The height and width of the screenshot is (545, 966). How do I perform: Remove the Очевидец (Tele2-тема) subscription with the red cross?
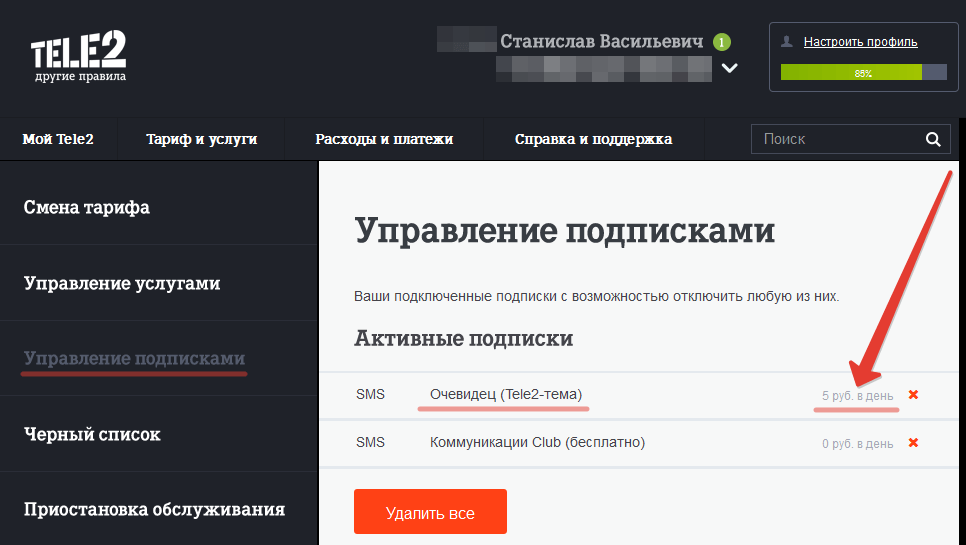point(913,395)
